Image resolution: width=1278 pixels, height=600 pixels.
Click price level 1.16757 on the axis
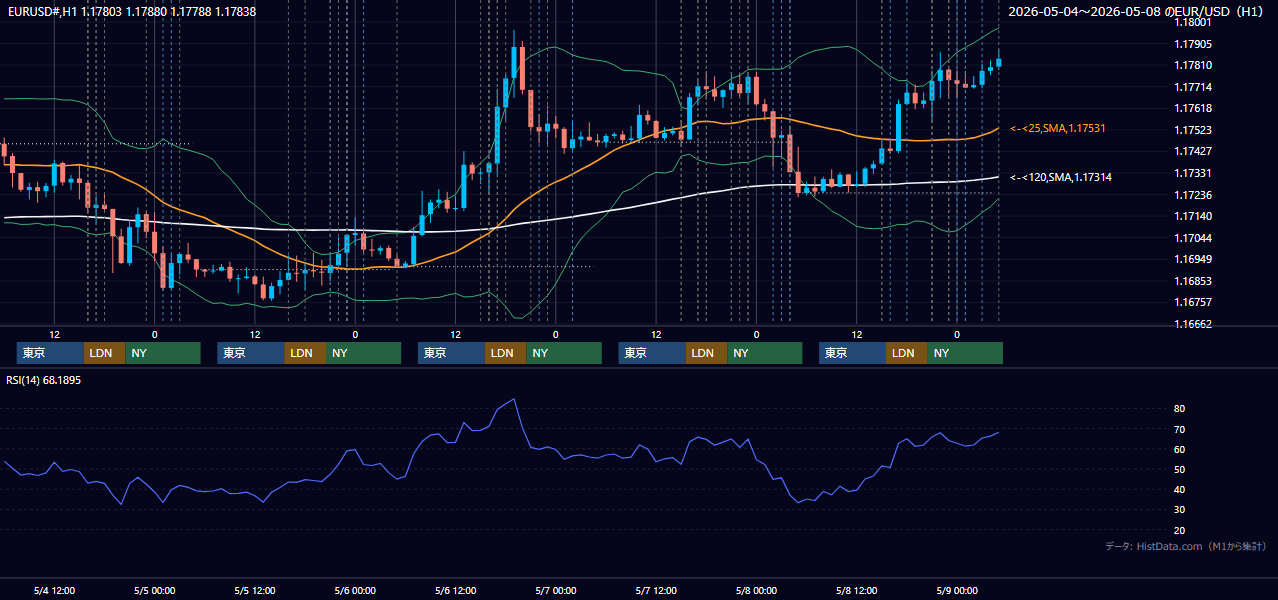(x=1193, y=302)
